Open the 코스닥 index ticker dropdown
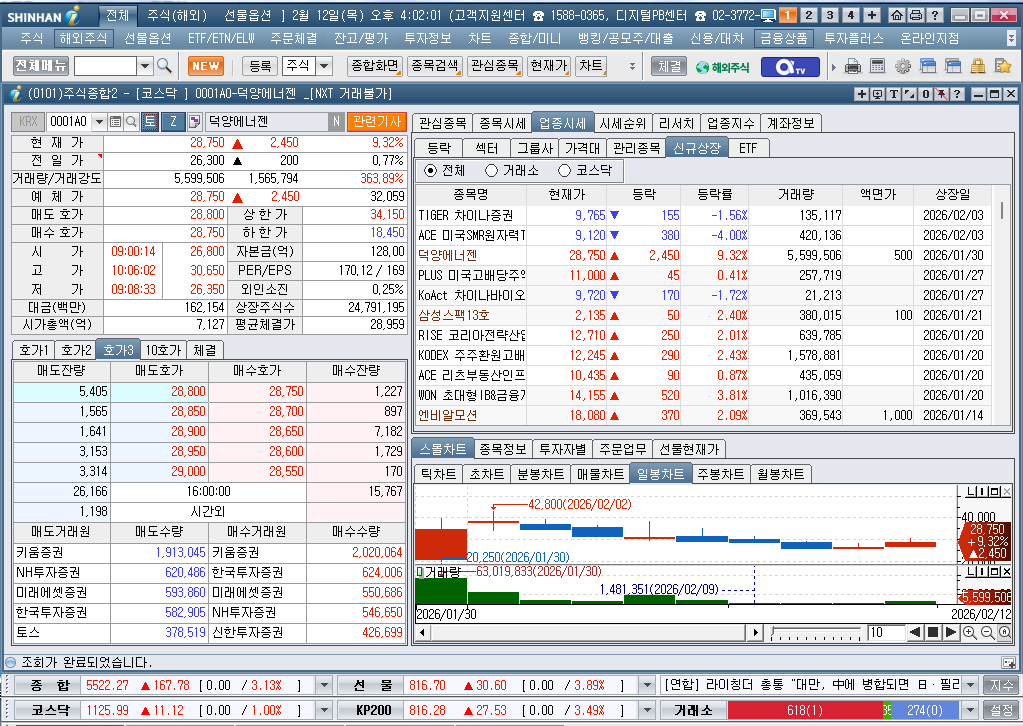 (324, 710)
